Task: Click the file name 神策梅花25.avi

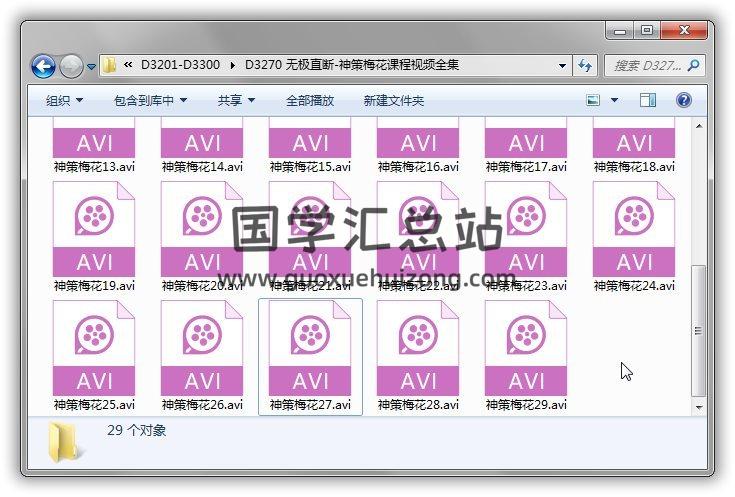Action: click(x=94, y=405)
